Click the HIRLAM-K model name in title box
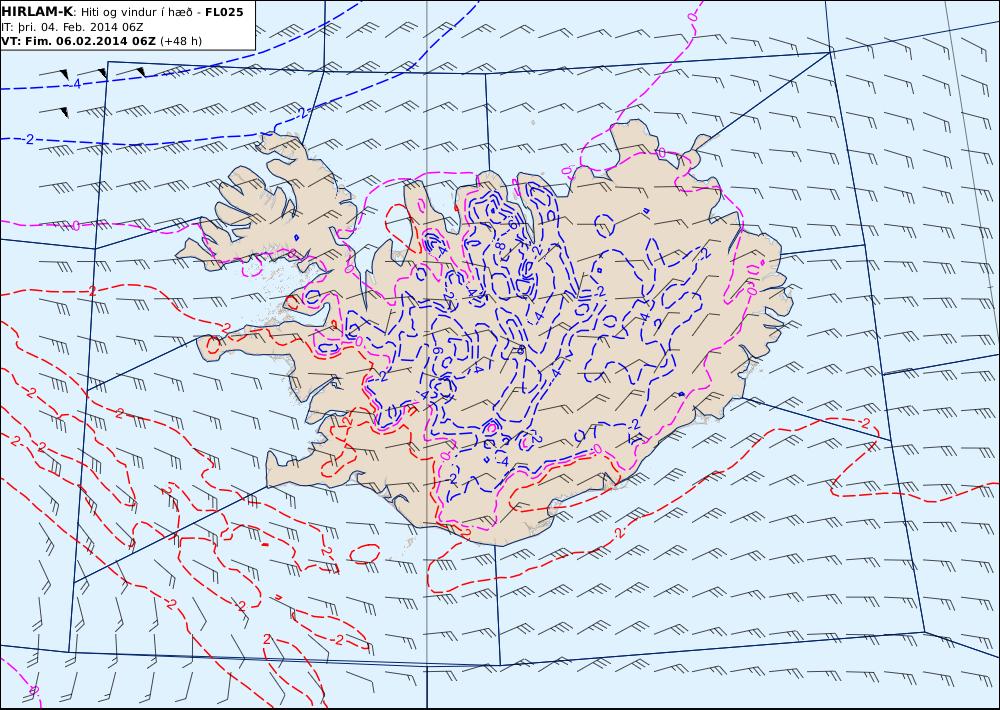Viewport: 1000px width, 710px height. tap(37, 12)
